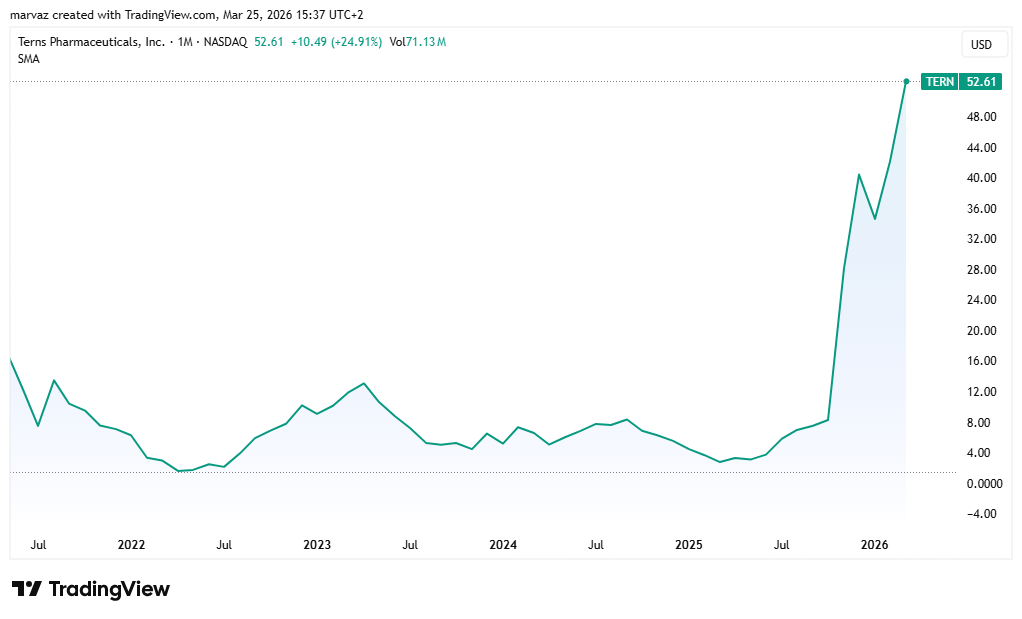Click the 16.00 price axis label
The width and height of the screenshot is (1022, 619).
point(982,361)
